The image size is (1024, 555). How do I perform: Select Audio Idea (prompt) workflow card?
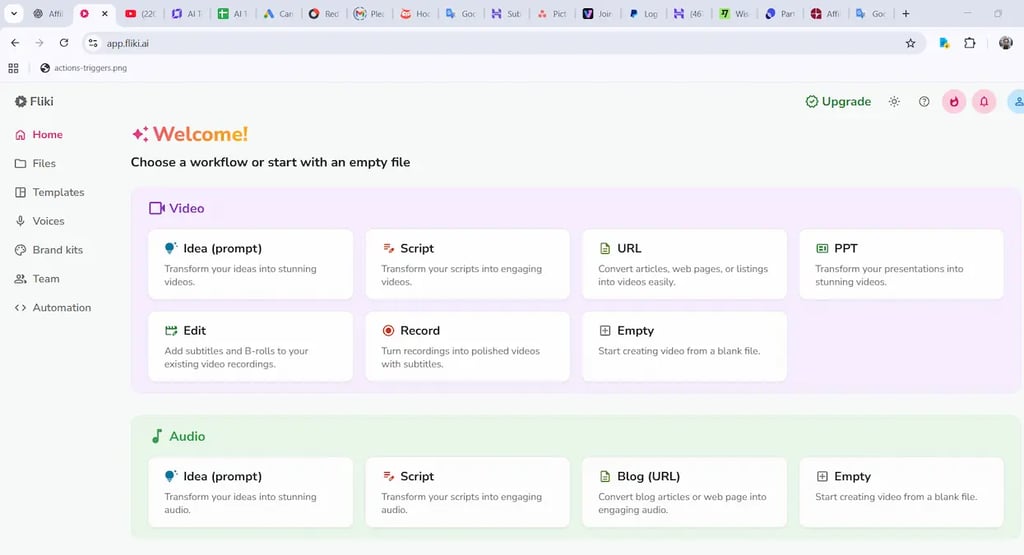[251, 492]
